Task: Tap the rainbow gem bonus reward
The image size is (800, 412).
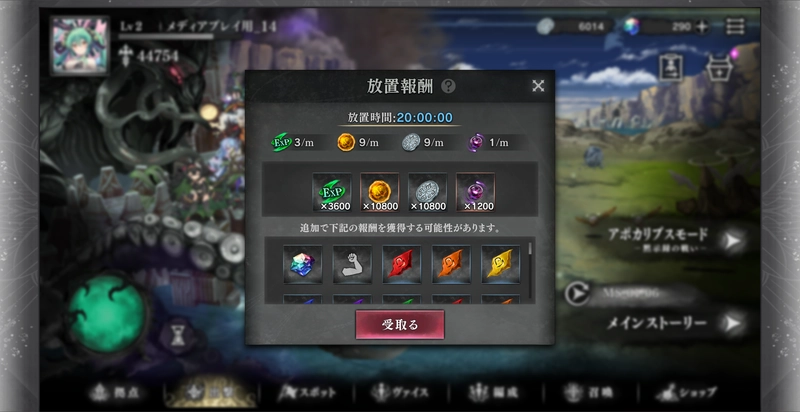Action: (x=303, y=265)
